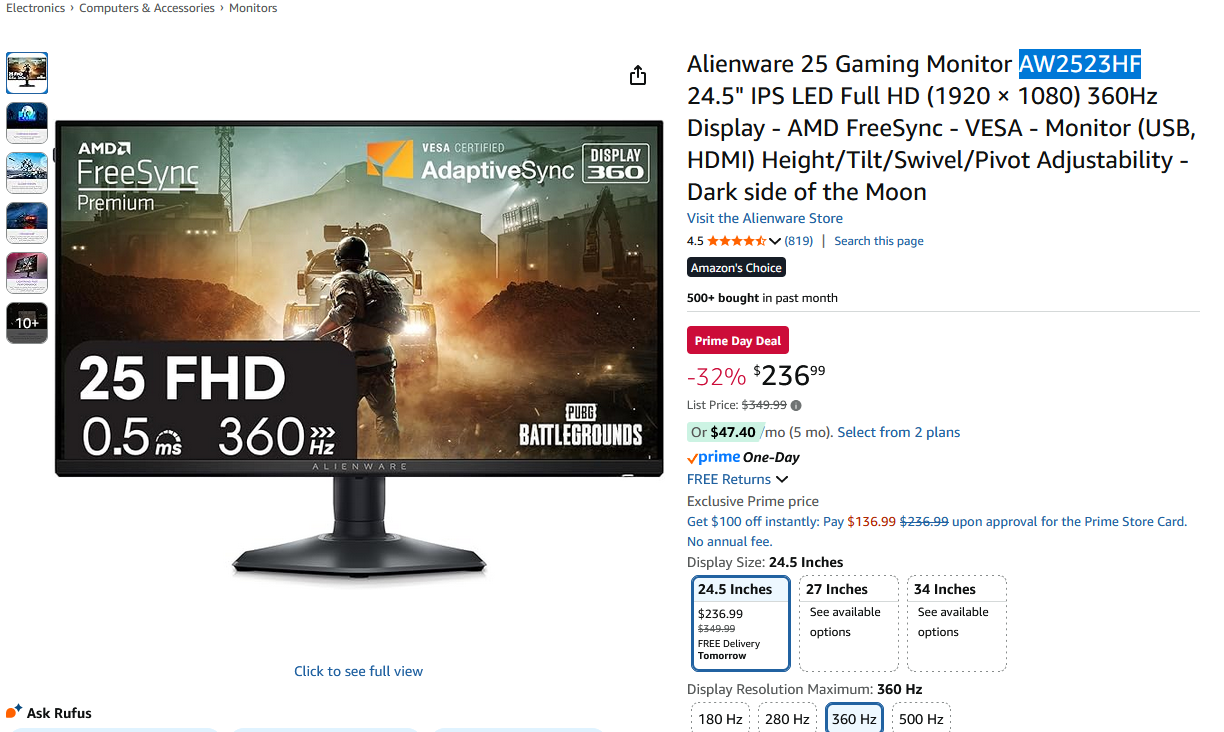Click the share icon above product image

coord(638,76)
